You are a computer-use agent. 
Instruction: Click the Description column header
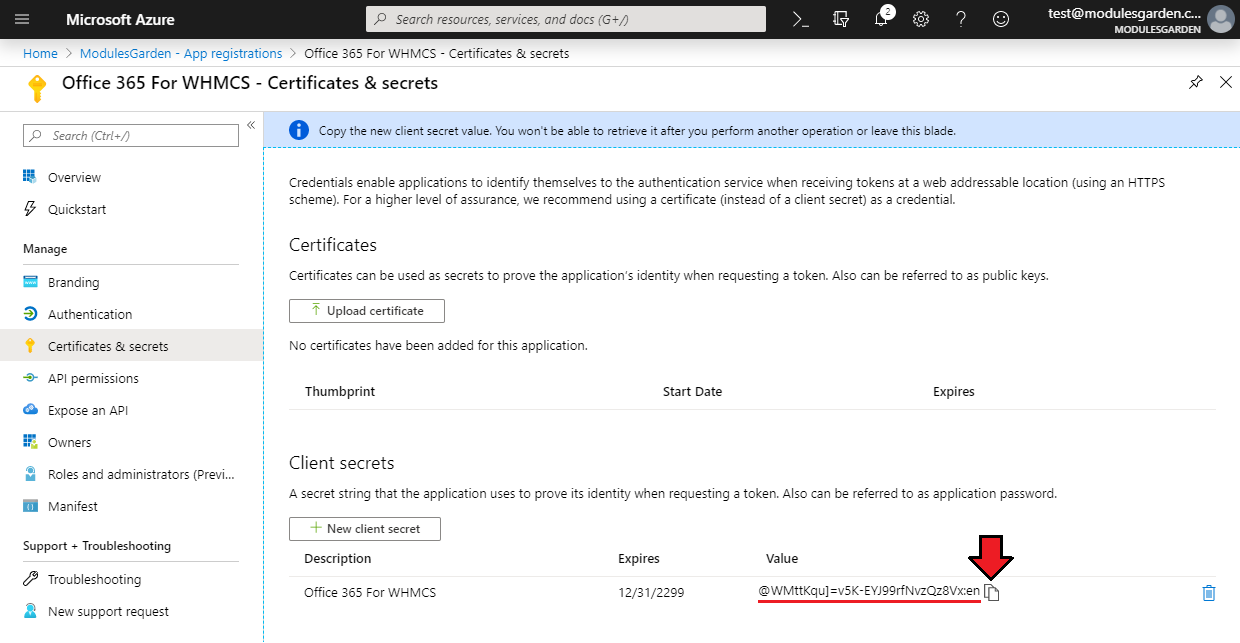[338, 558]
